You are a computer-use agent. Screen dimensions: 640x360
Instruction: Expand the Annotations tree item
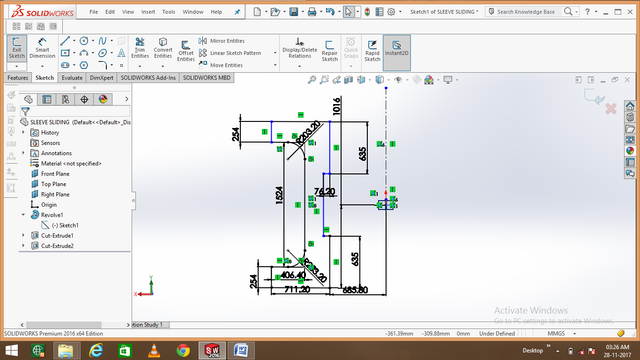coord(23,153)
